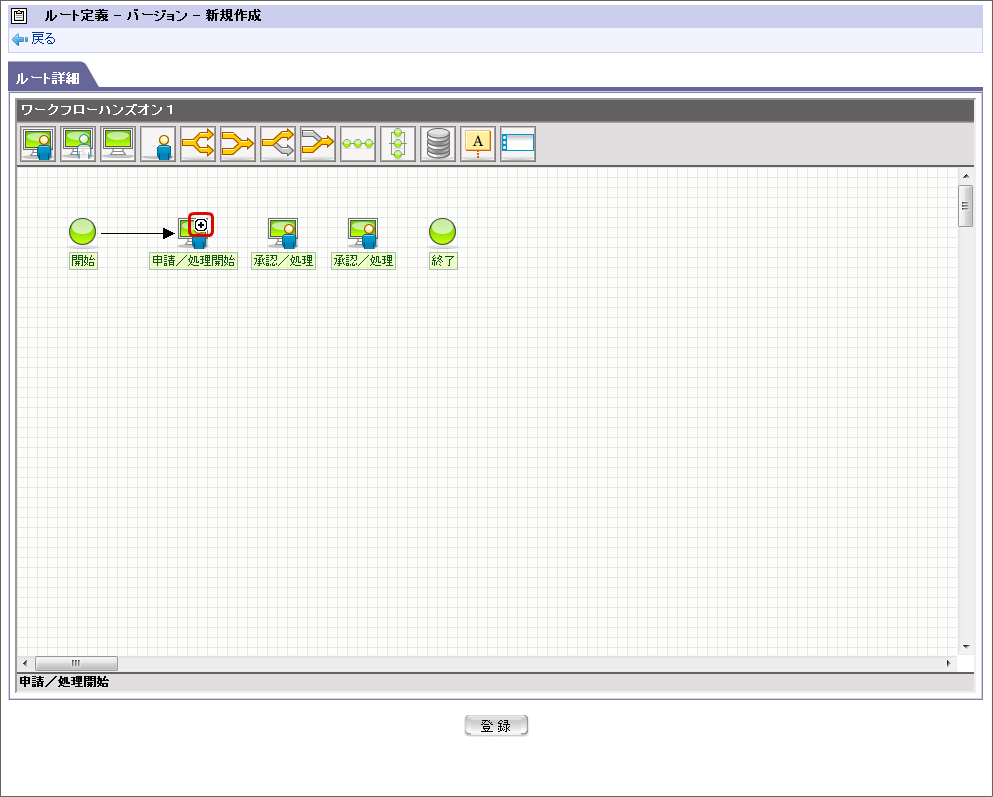Click the horizontal scrollbar thumb
Screen dimensions: 993x797
pos(76,663)
